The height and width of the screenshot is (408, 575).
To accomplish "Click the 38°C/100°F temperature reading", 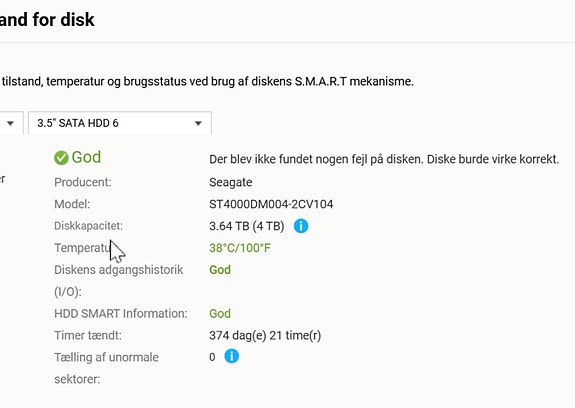I will click(240, 248).
